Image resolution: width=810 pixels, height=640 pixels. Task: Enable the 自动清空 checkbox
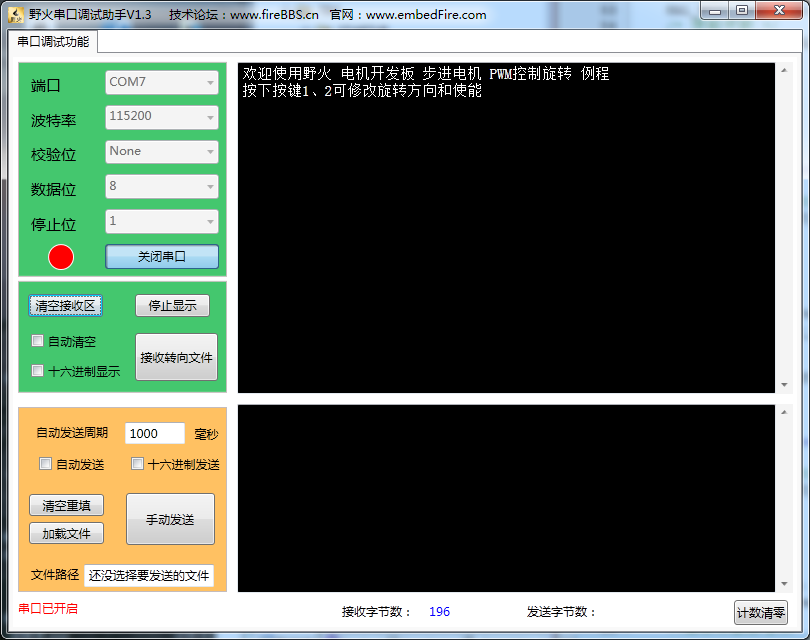tap(37, 341)
